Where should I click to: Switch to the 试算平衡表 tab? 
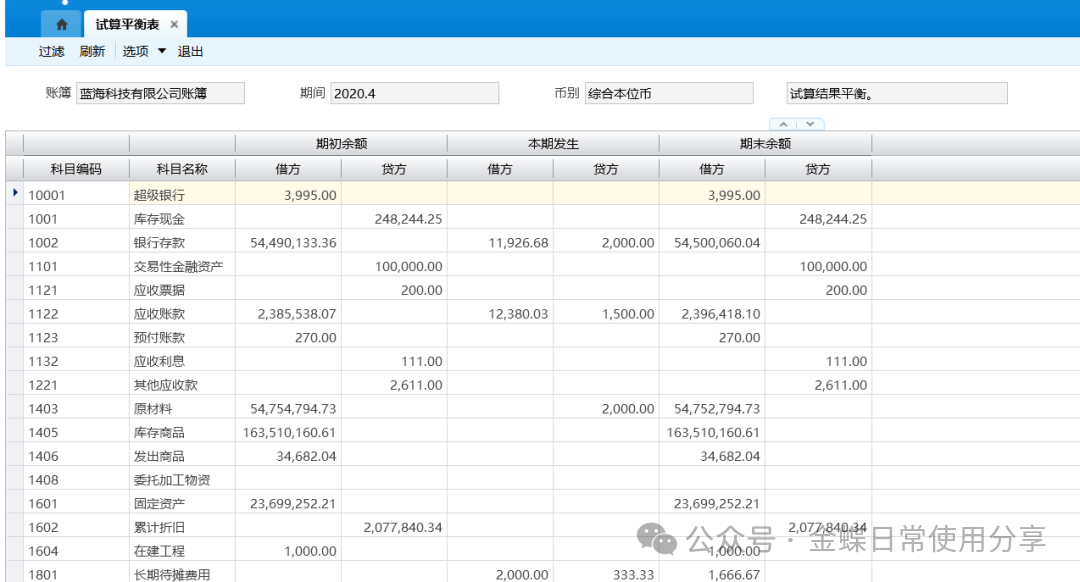pyautogui.click(x=126, y=24)
